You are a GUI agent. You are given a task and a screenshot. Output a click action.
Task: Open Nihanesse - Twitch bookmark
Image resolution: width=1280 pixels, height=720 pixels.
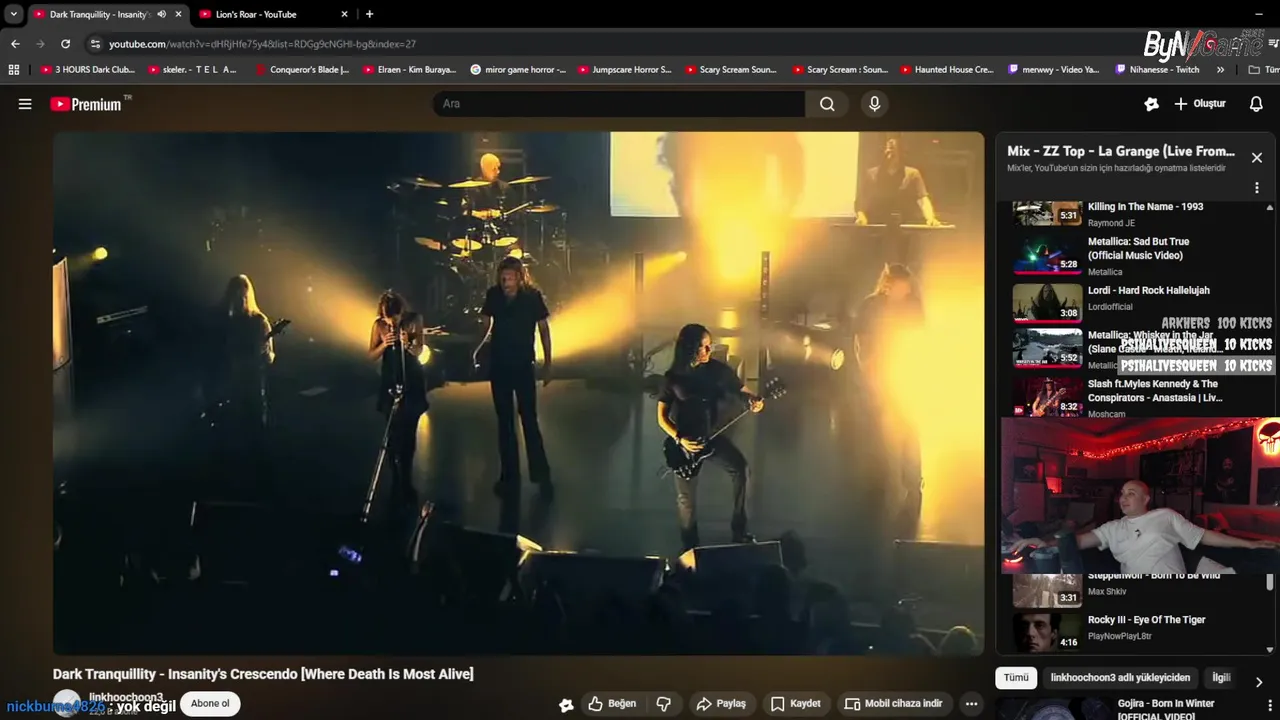(1155, 70)
